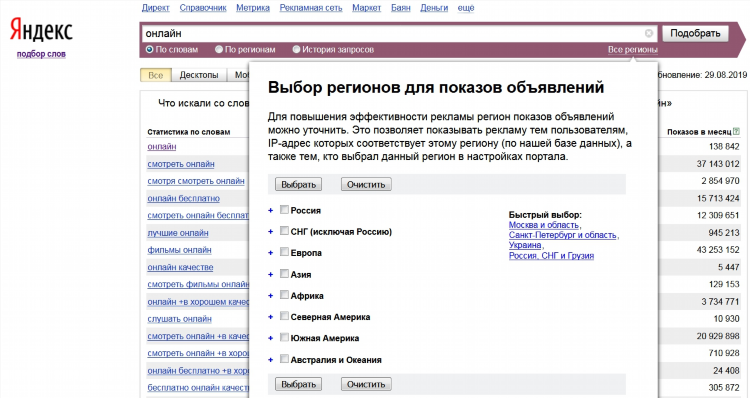Expand the Азия region list

click(271, 275)
